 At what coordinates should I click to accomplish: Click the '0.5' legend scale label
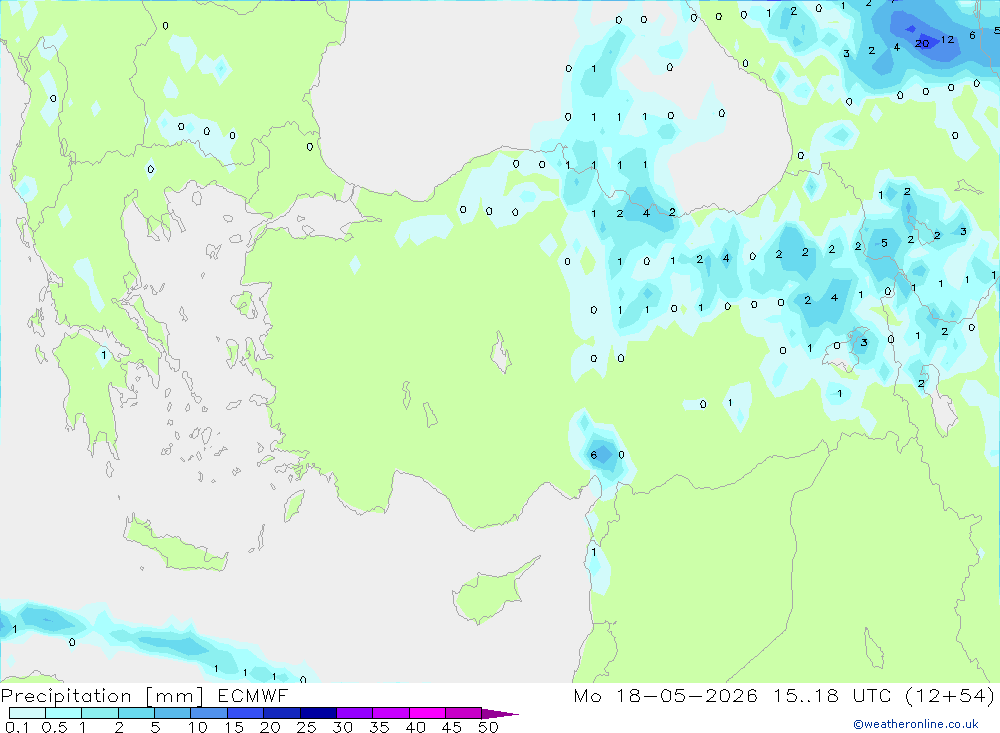(54, 727)
